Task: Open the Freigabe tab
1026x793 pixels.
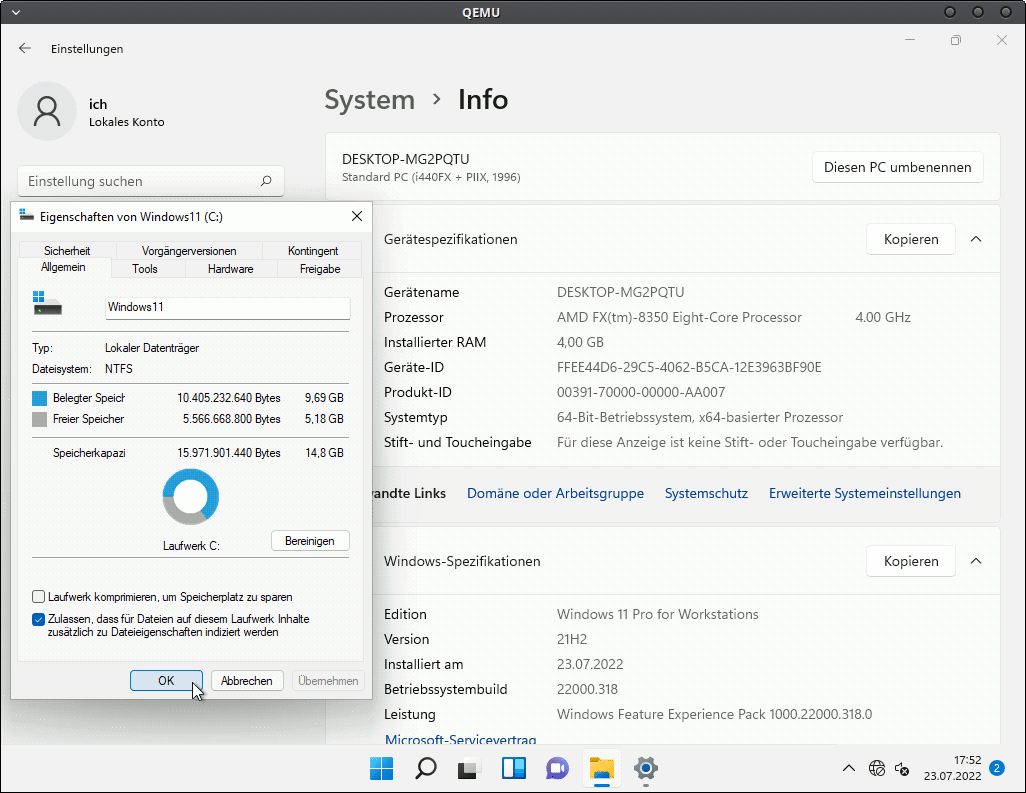Action: [x=320, y=269]
